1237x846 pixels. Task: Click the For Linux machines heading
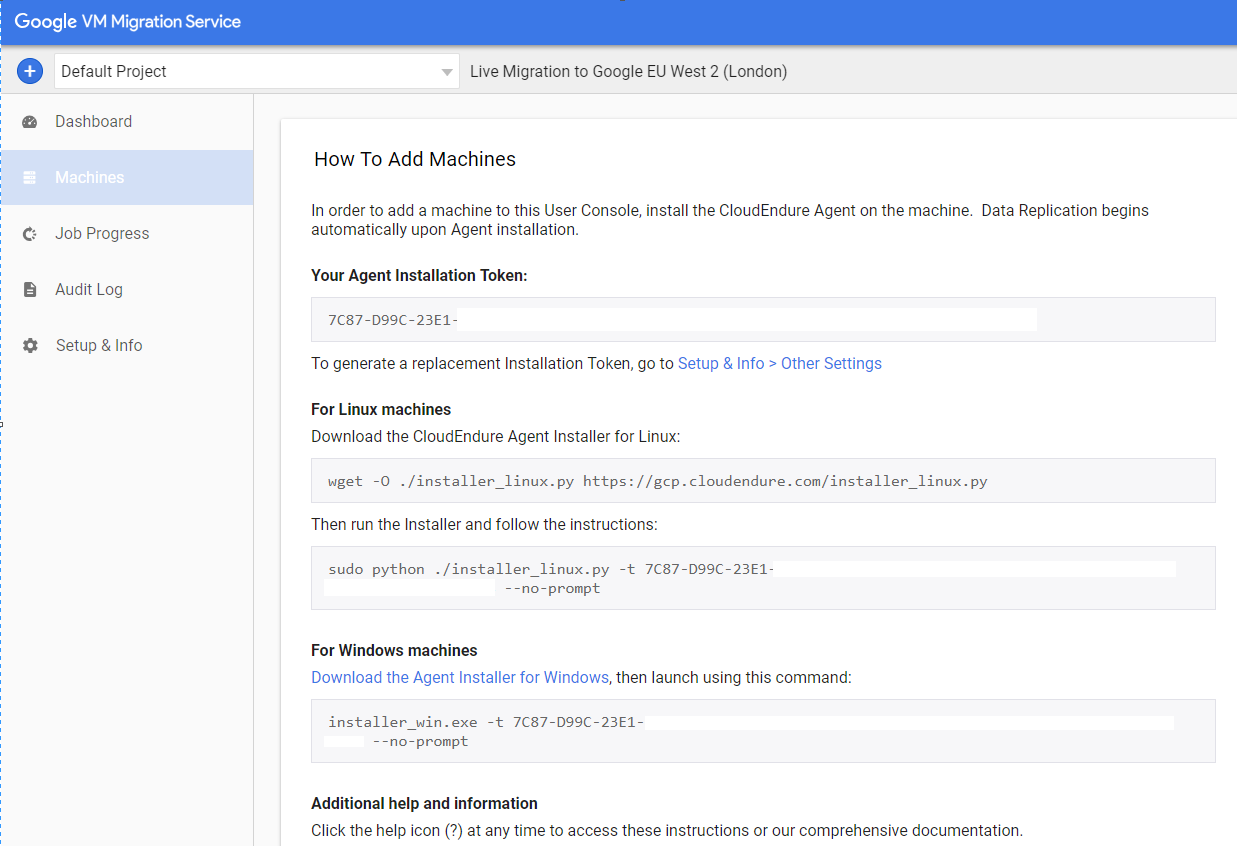coord(381,410)
